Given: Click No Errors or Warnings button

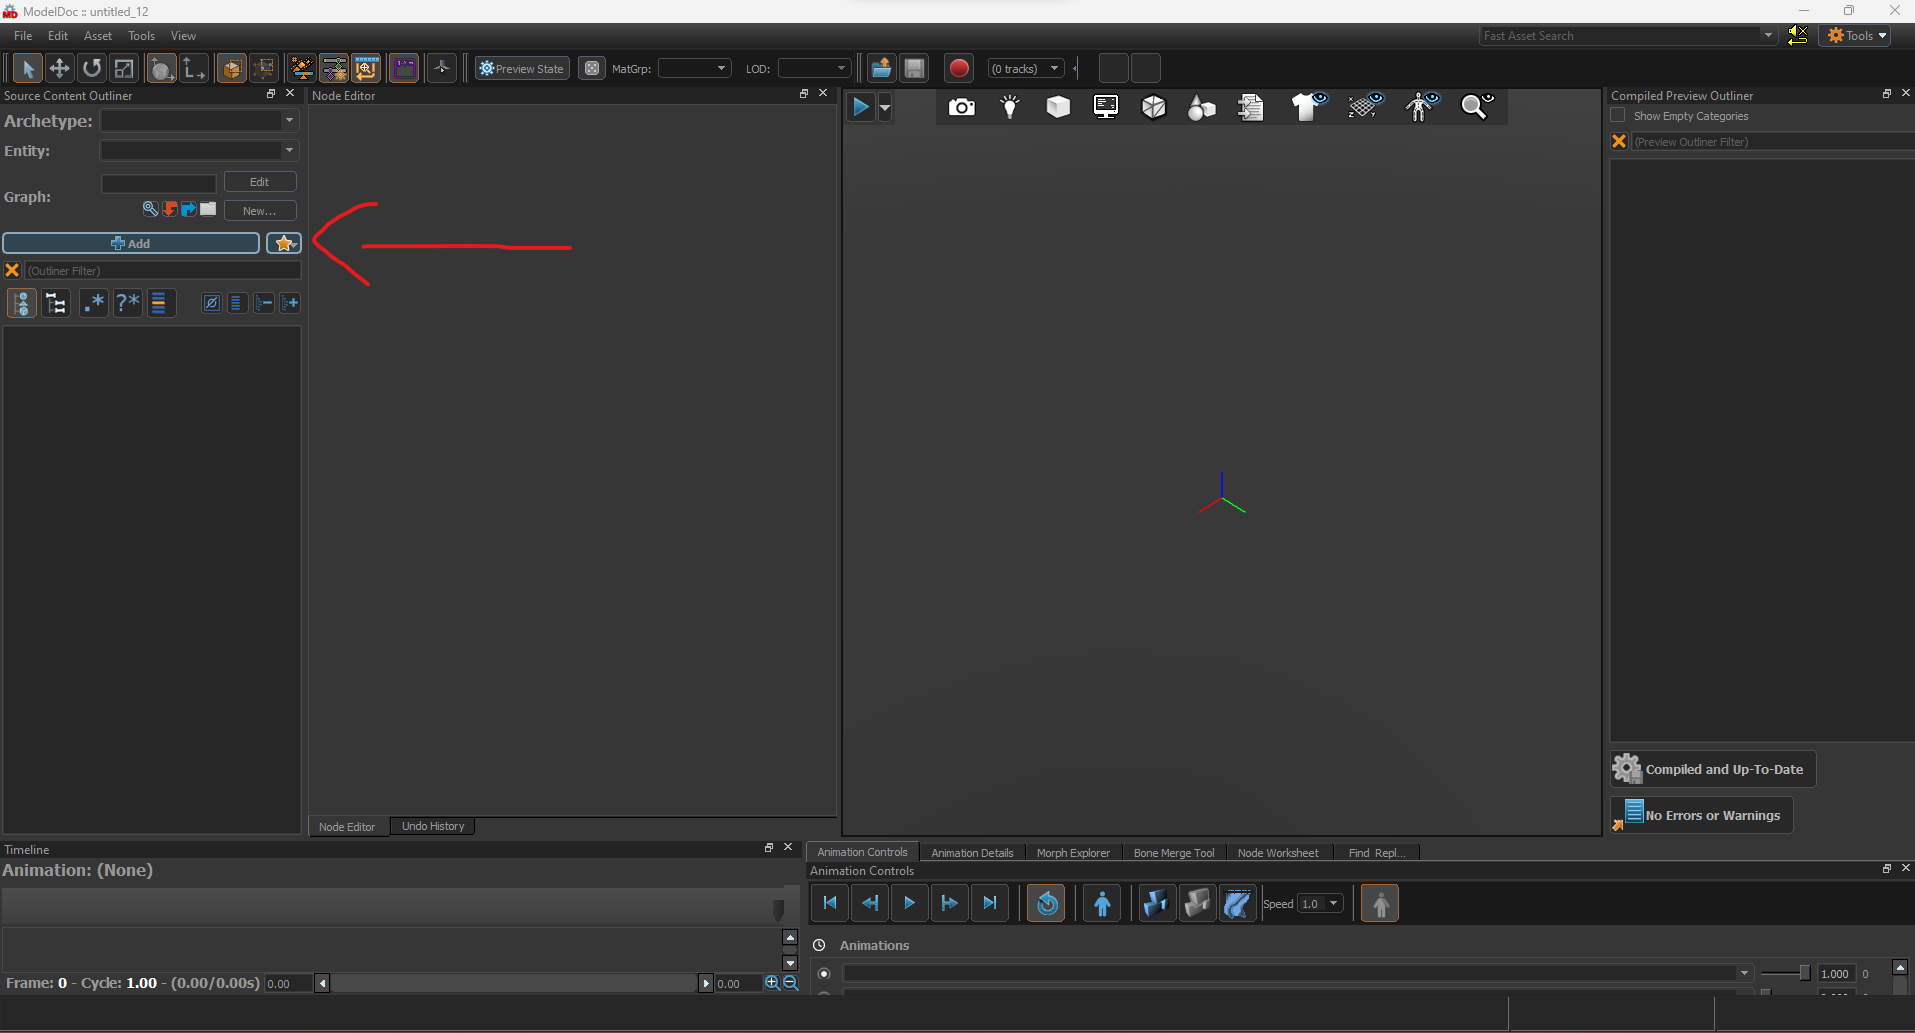Looking at the screenshot, I should point(1702,815).
